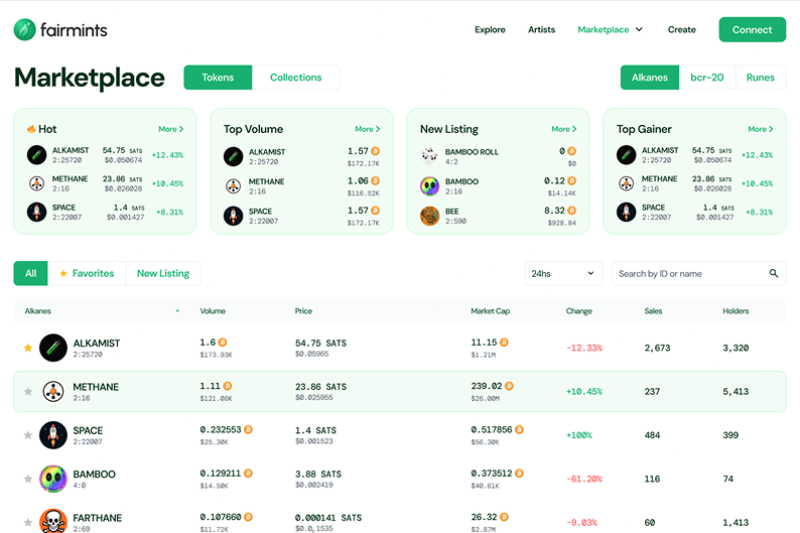The height and width of the screenshot is (533, 800).
Task: Click BEE icon in New Listing card
Action: coord(430,216)
